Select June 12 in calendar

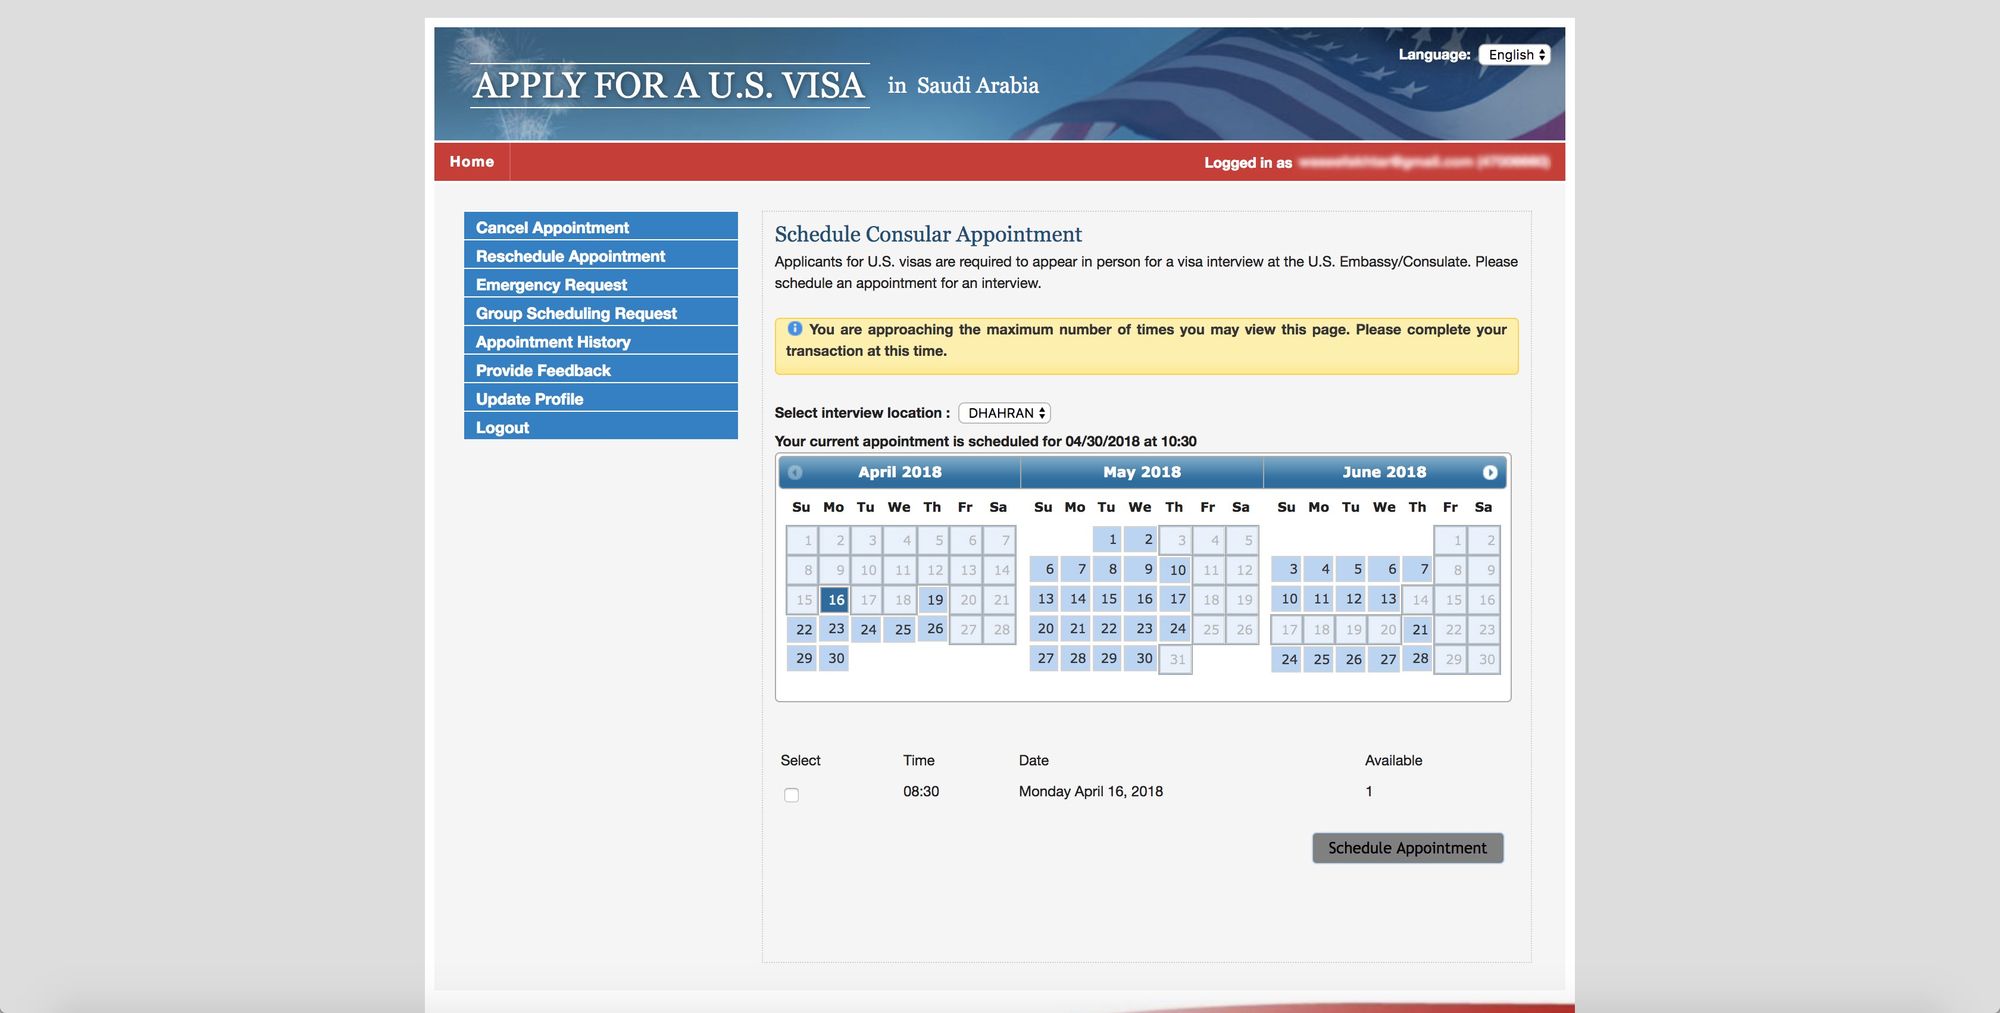tap(1352, 599)
